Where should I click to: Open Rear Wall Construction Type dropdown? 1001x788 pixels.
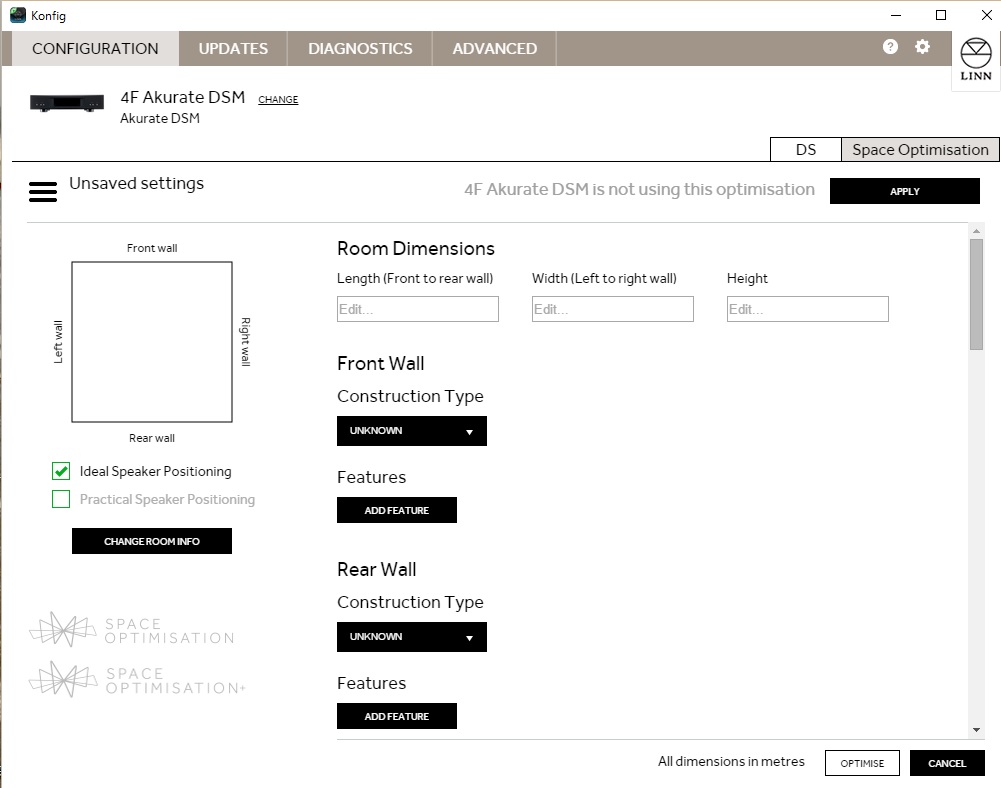tap(412, 637)
